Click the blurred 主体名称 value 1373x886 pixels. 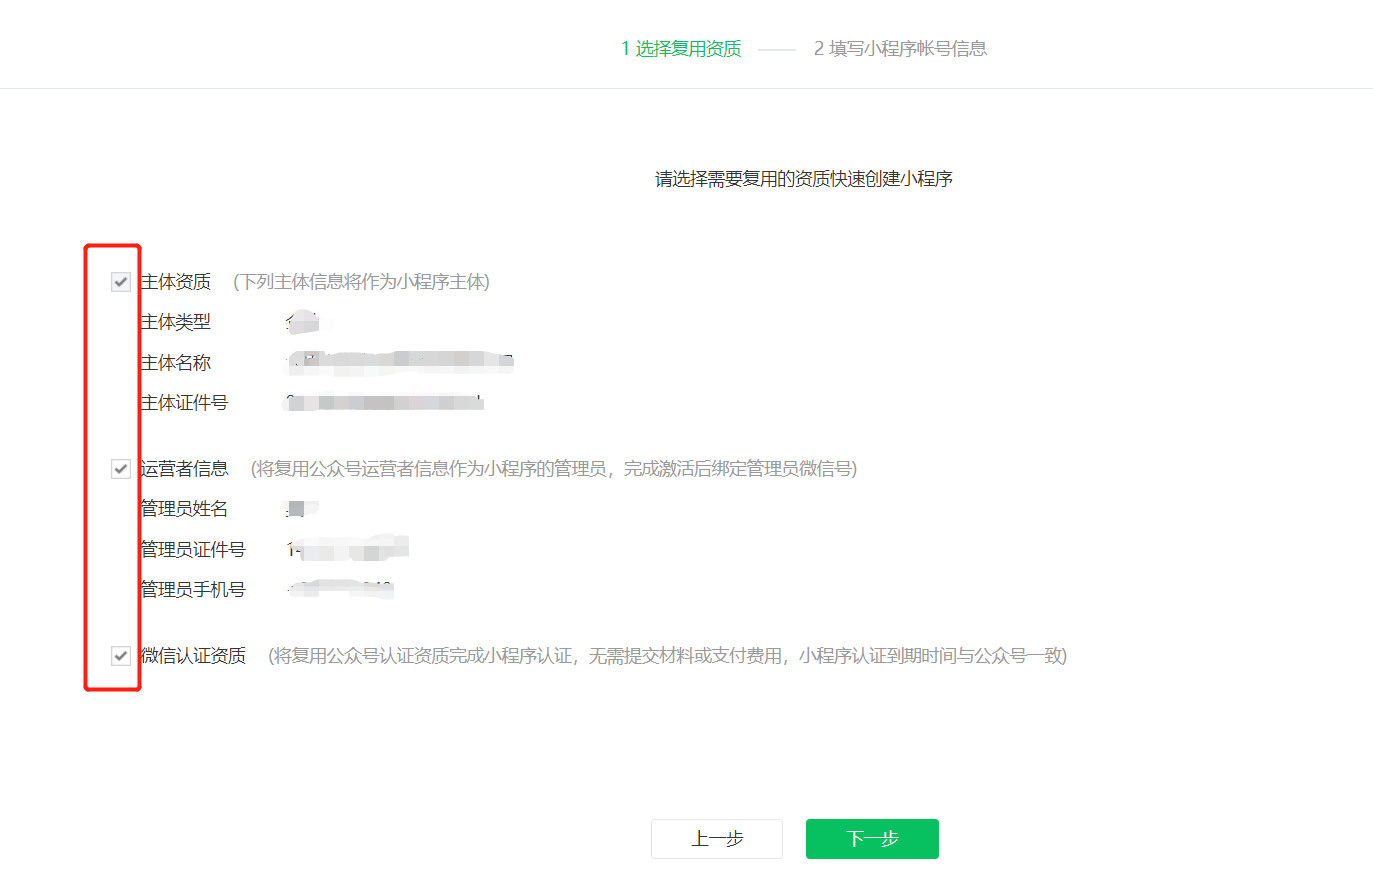pos(400,363)
